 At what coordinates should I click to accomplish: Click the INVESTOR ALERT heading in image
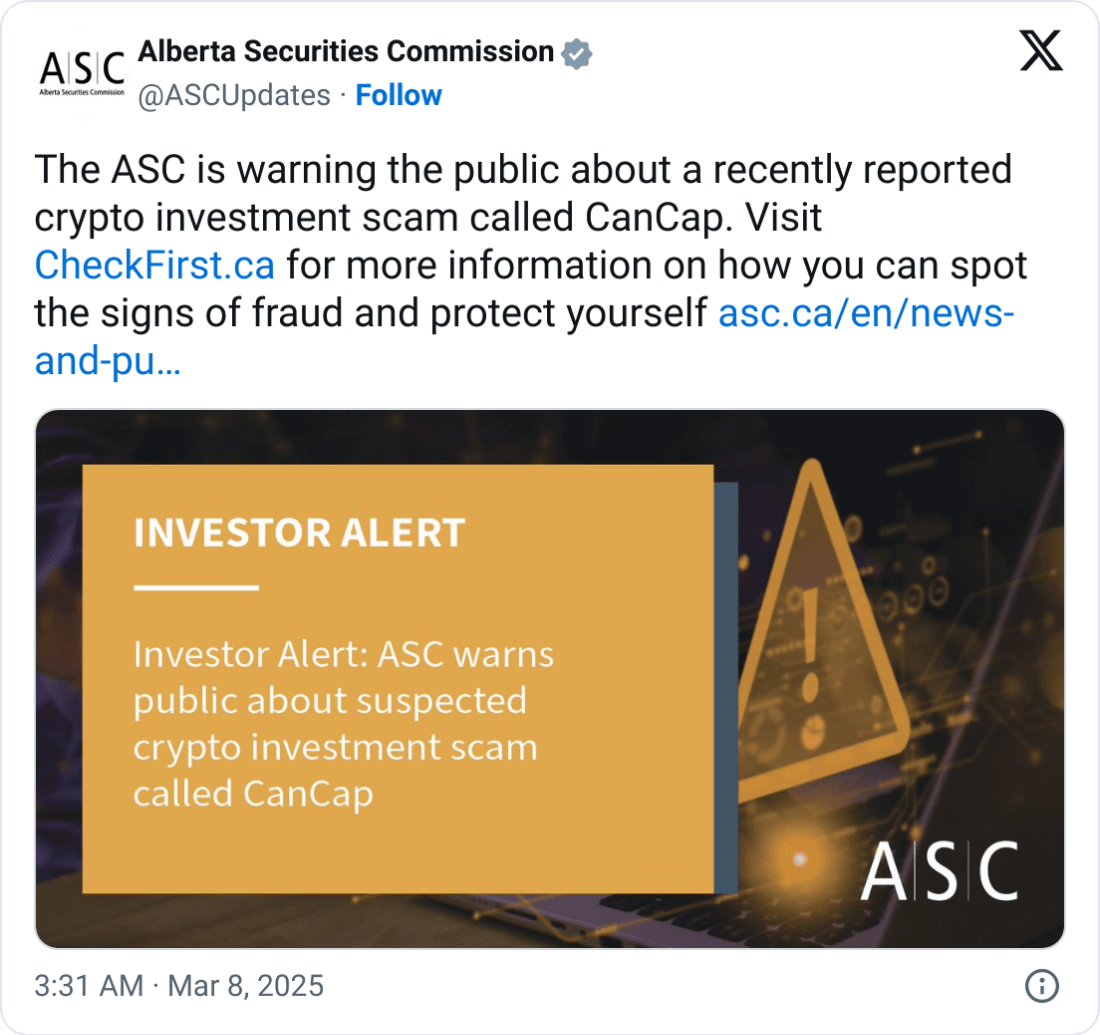(x=299, y=533)
